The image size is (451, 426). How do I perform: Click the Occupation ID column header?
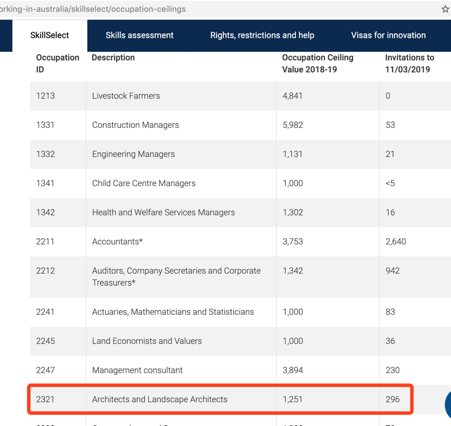[57, 63]
